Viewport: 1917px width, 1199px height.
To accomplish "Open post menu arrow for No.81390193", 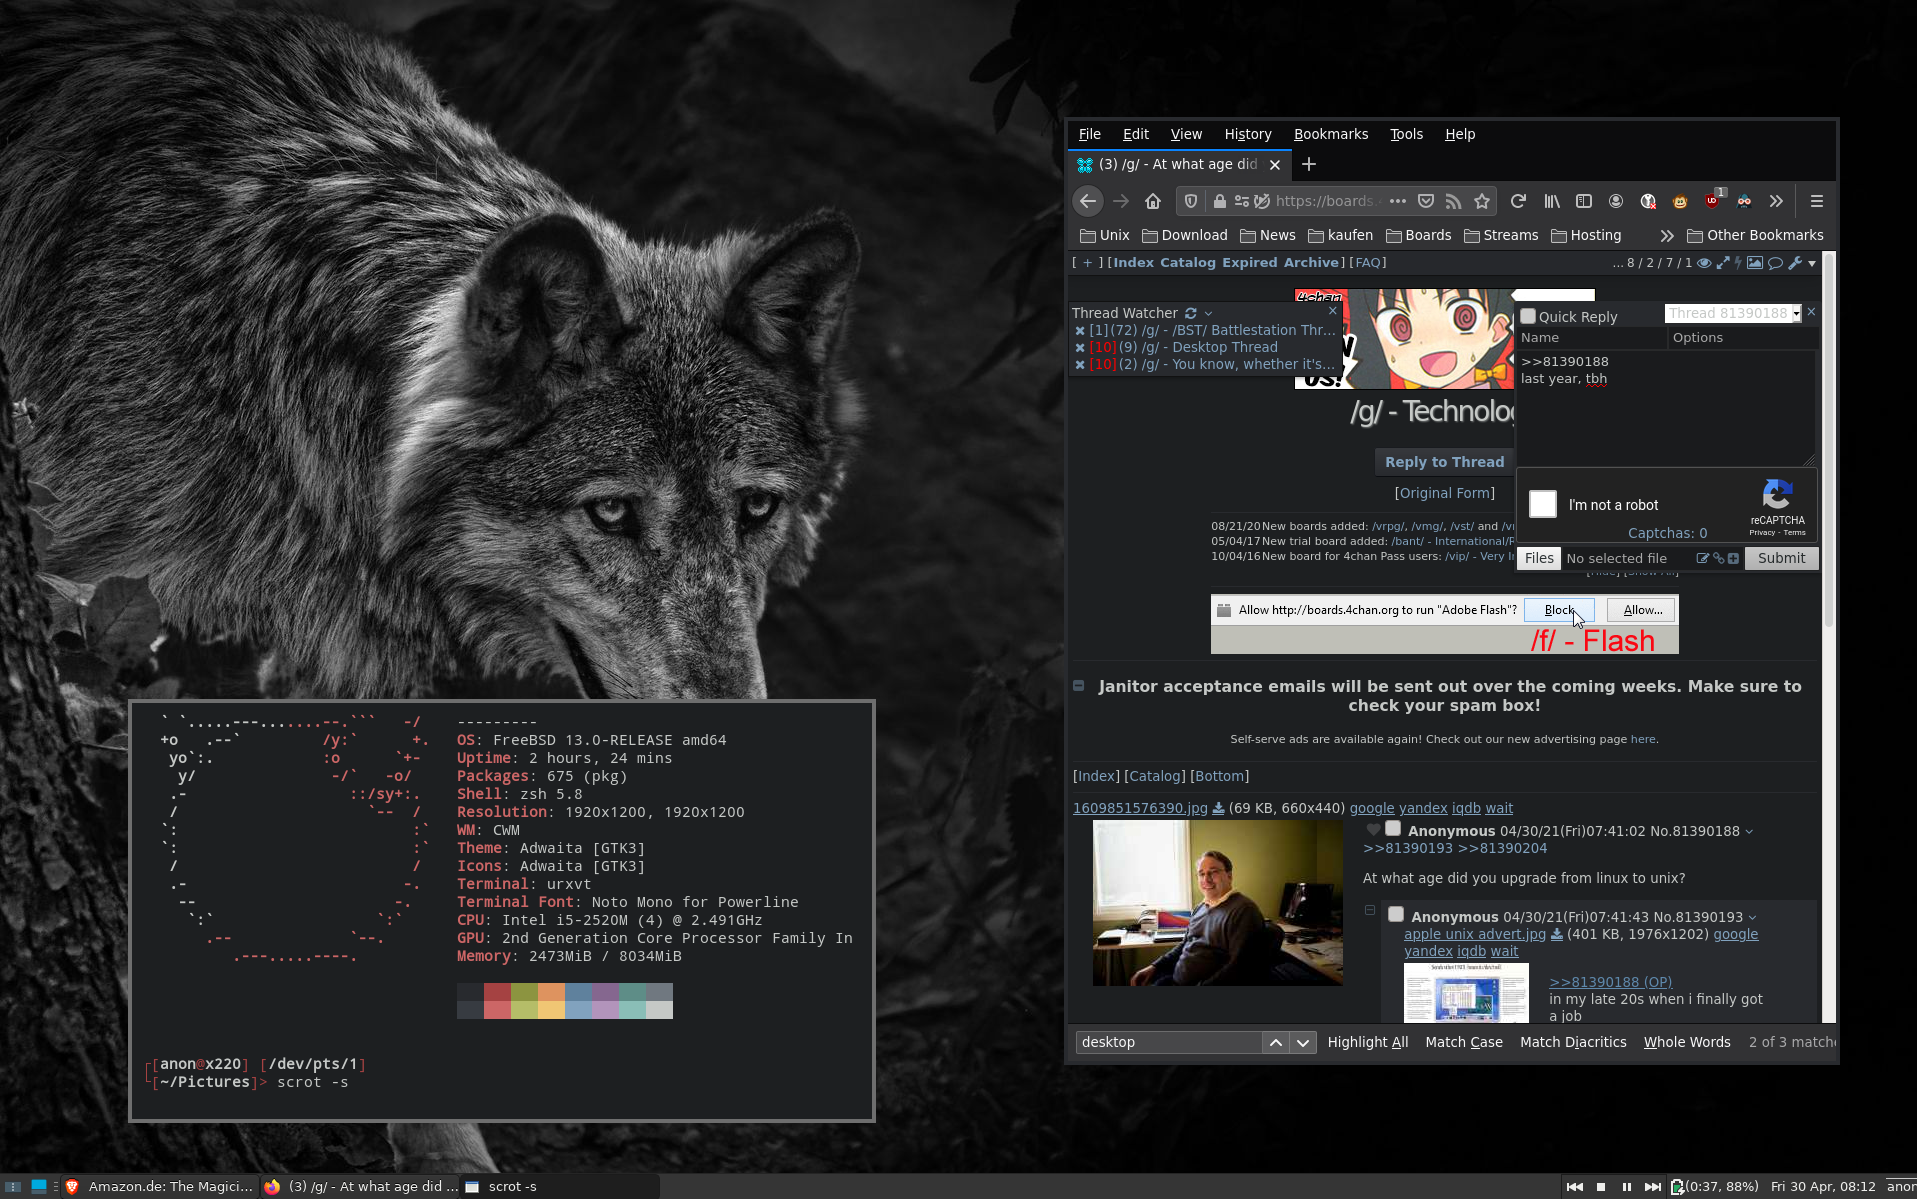I will coord(1752,917).
